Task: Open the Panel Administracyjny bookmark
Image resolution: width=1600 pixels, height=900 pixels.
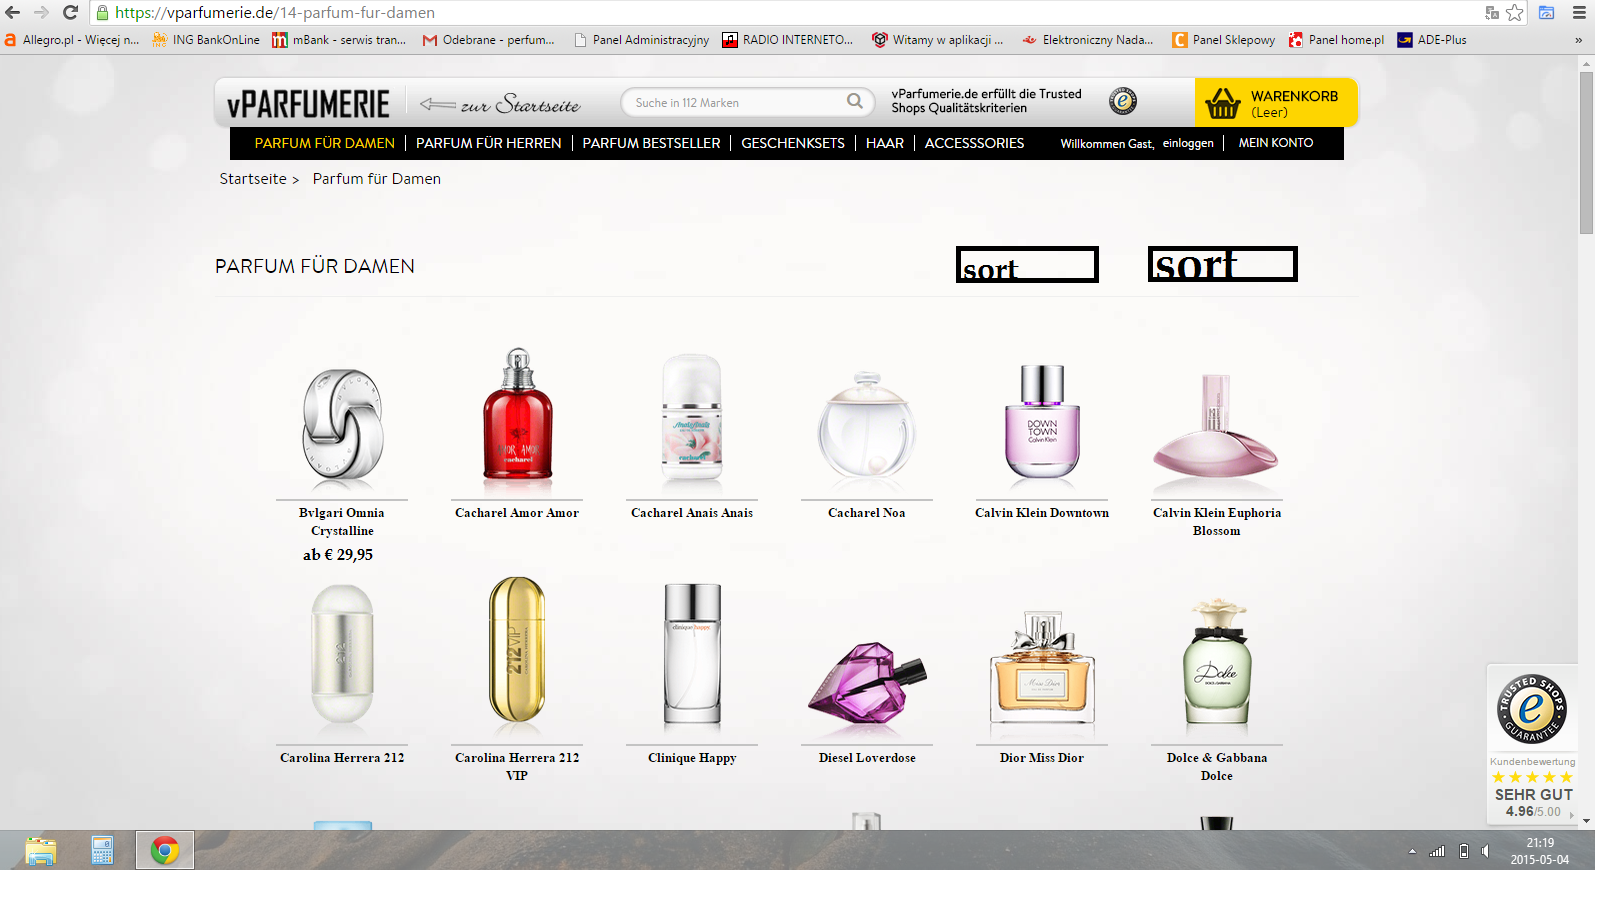Action: click(x=641, y=40)
